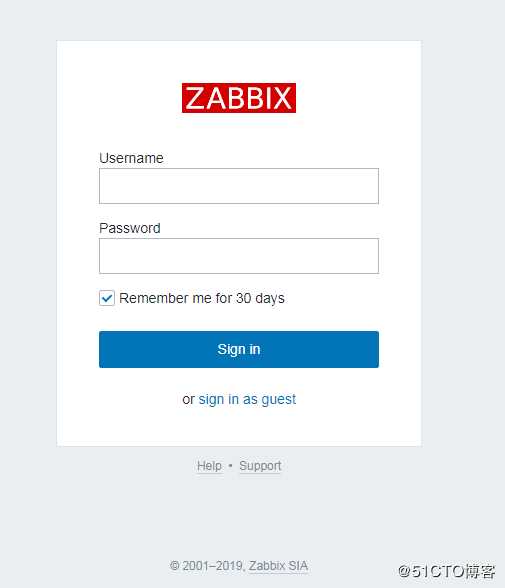Focus the Username input field
The image size is (505, 588).
click(x=239, y=186)
